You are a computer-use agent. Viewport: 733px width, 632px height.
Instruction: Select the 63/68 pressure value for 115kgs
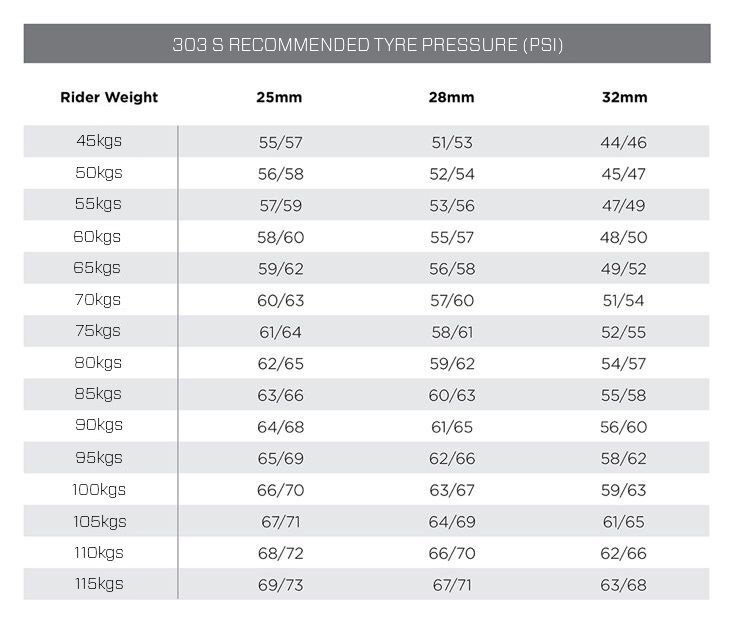click(624, 585)
